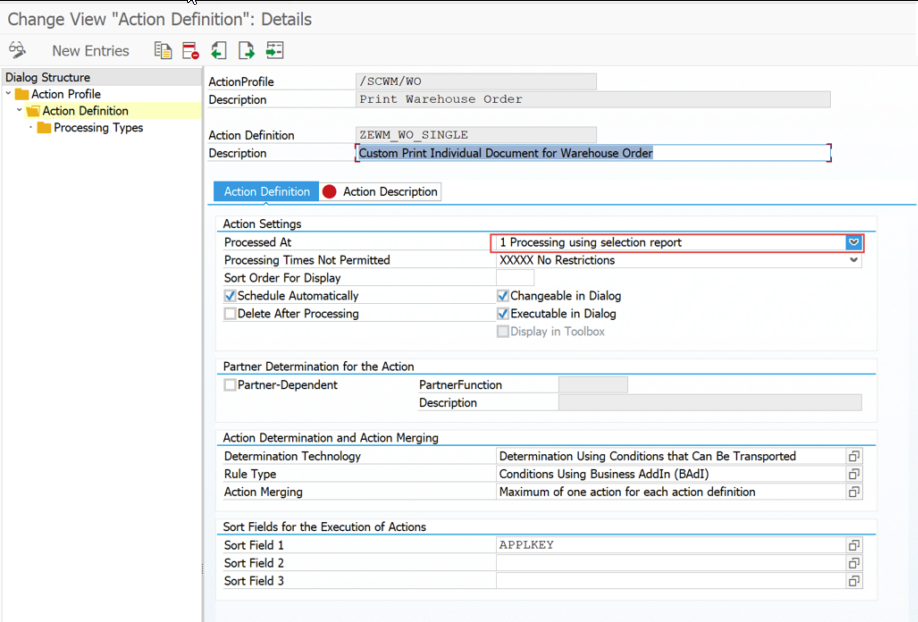The height and width of the screenshot is (622, 918).
Task: Enable the Delete After Processing checkbox
Action: pos(230,313)
